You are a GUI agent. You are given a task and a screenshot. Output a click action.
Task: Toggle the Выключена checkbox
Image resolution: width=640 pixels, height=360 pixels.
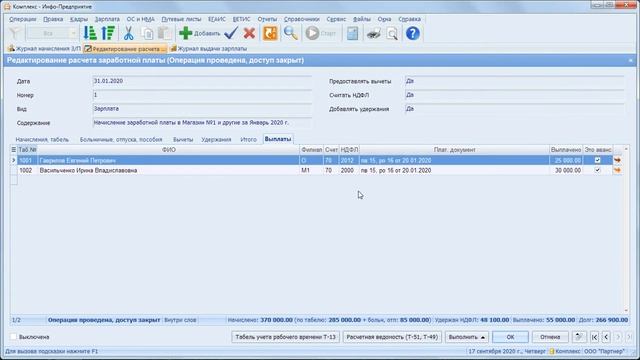point(13,337)
